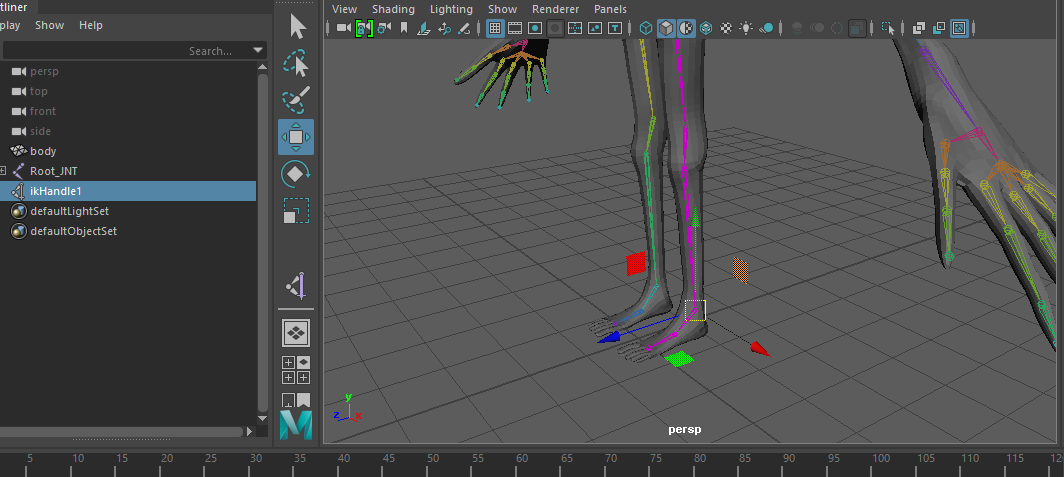Toggle X-Ray Active Components icon
The image size is (1064, 477).
pyautogui.click(x=939, y=28)
